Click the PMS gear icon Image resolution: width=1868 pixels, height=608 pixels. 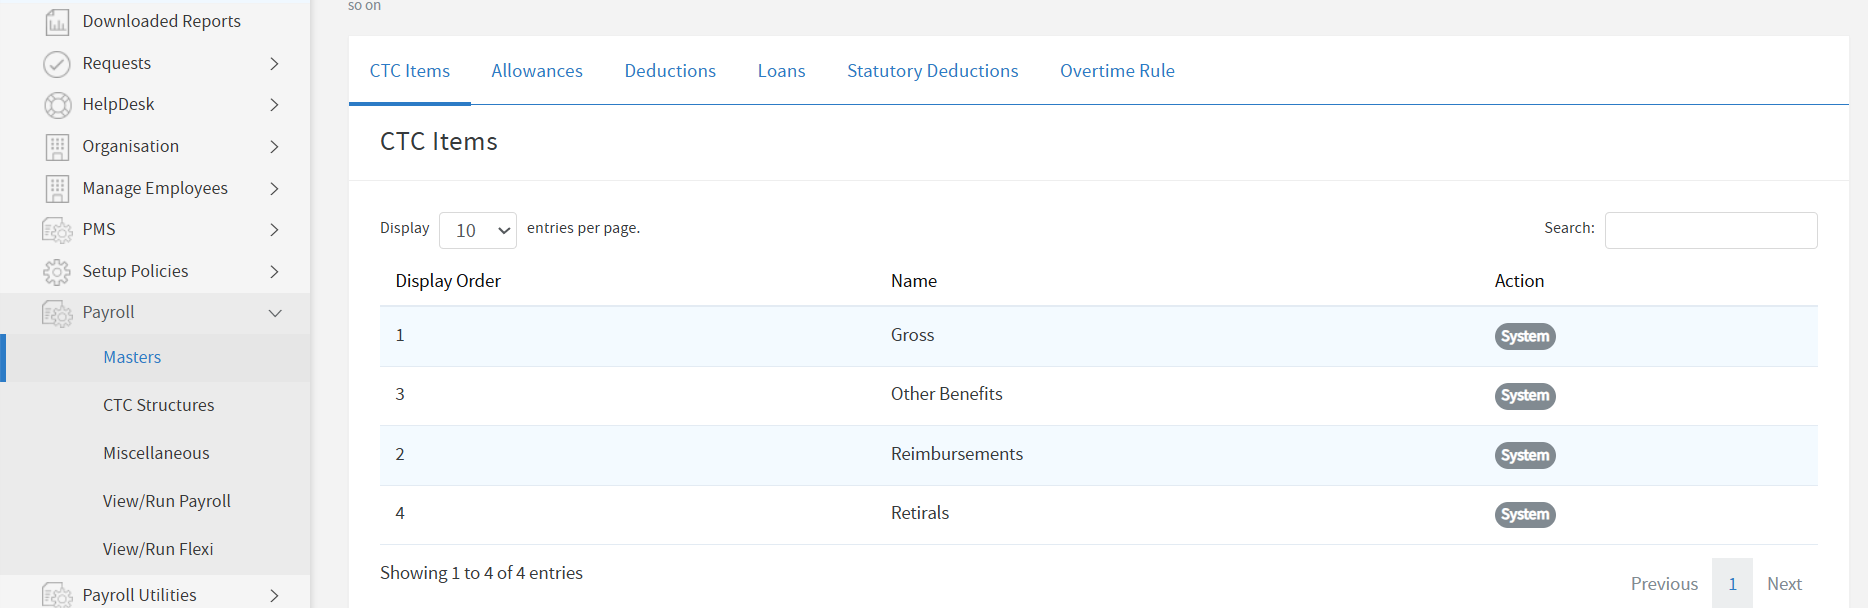pyautogui.click(x=57, y=230)
